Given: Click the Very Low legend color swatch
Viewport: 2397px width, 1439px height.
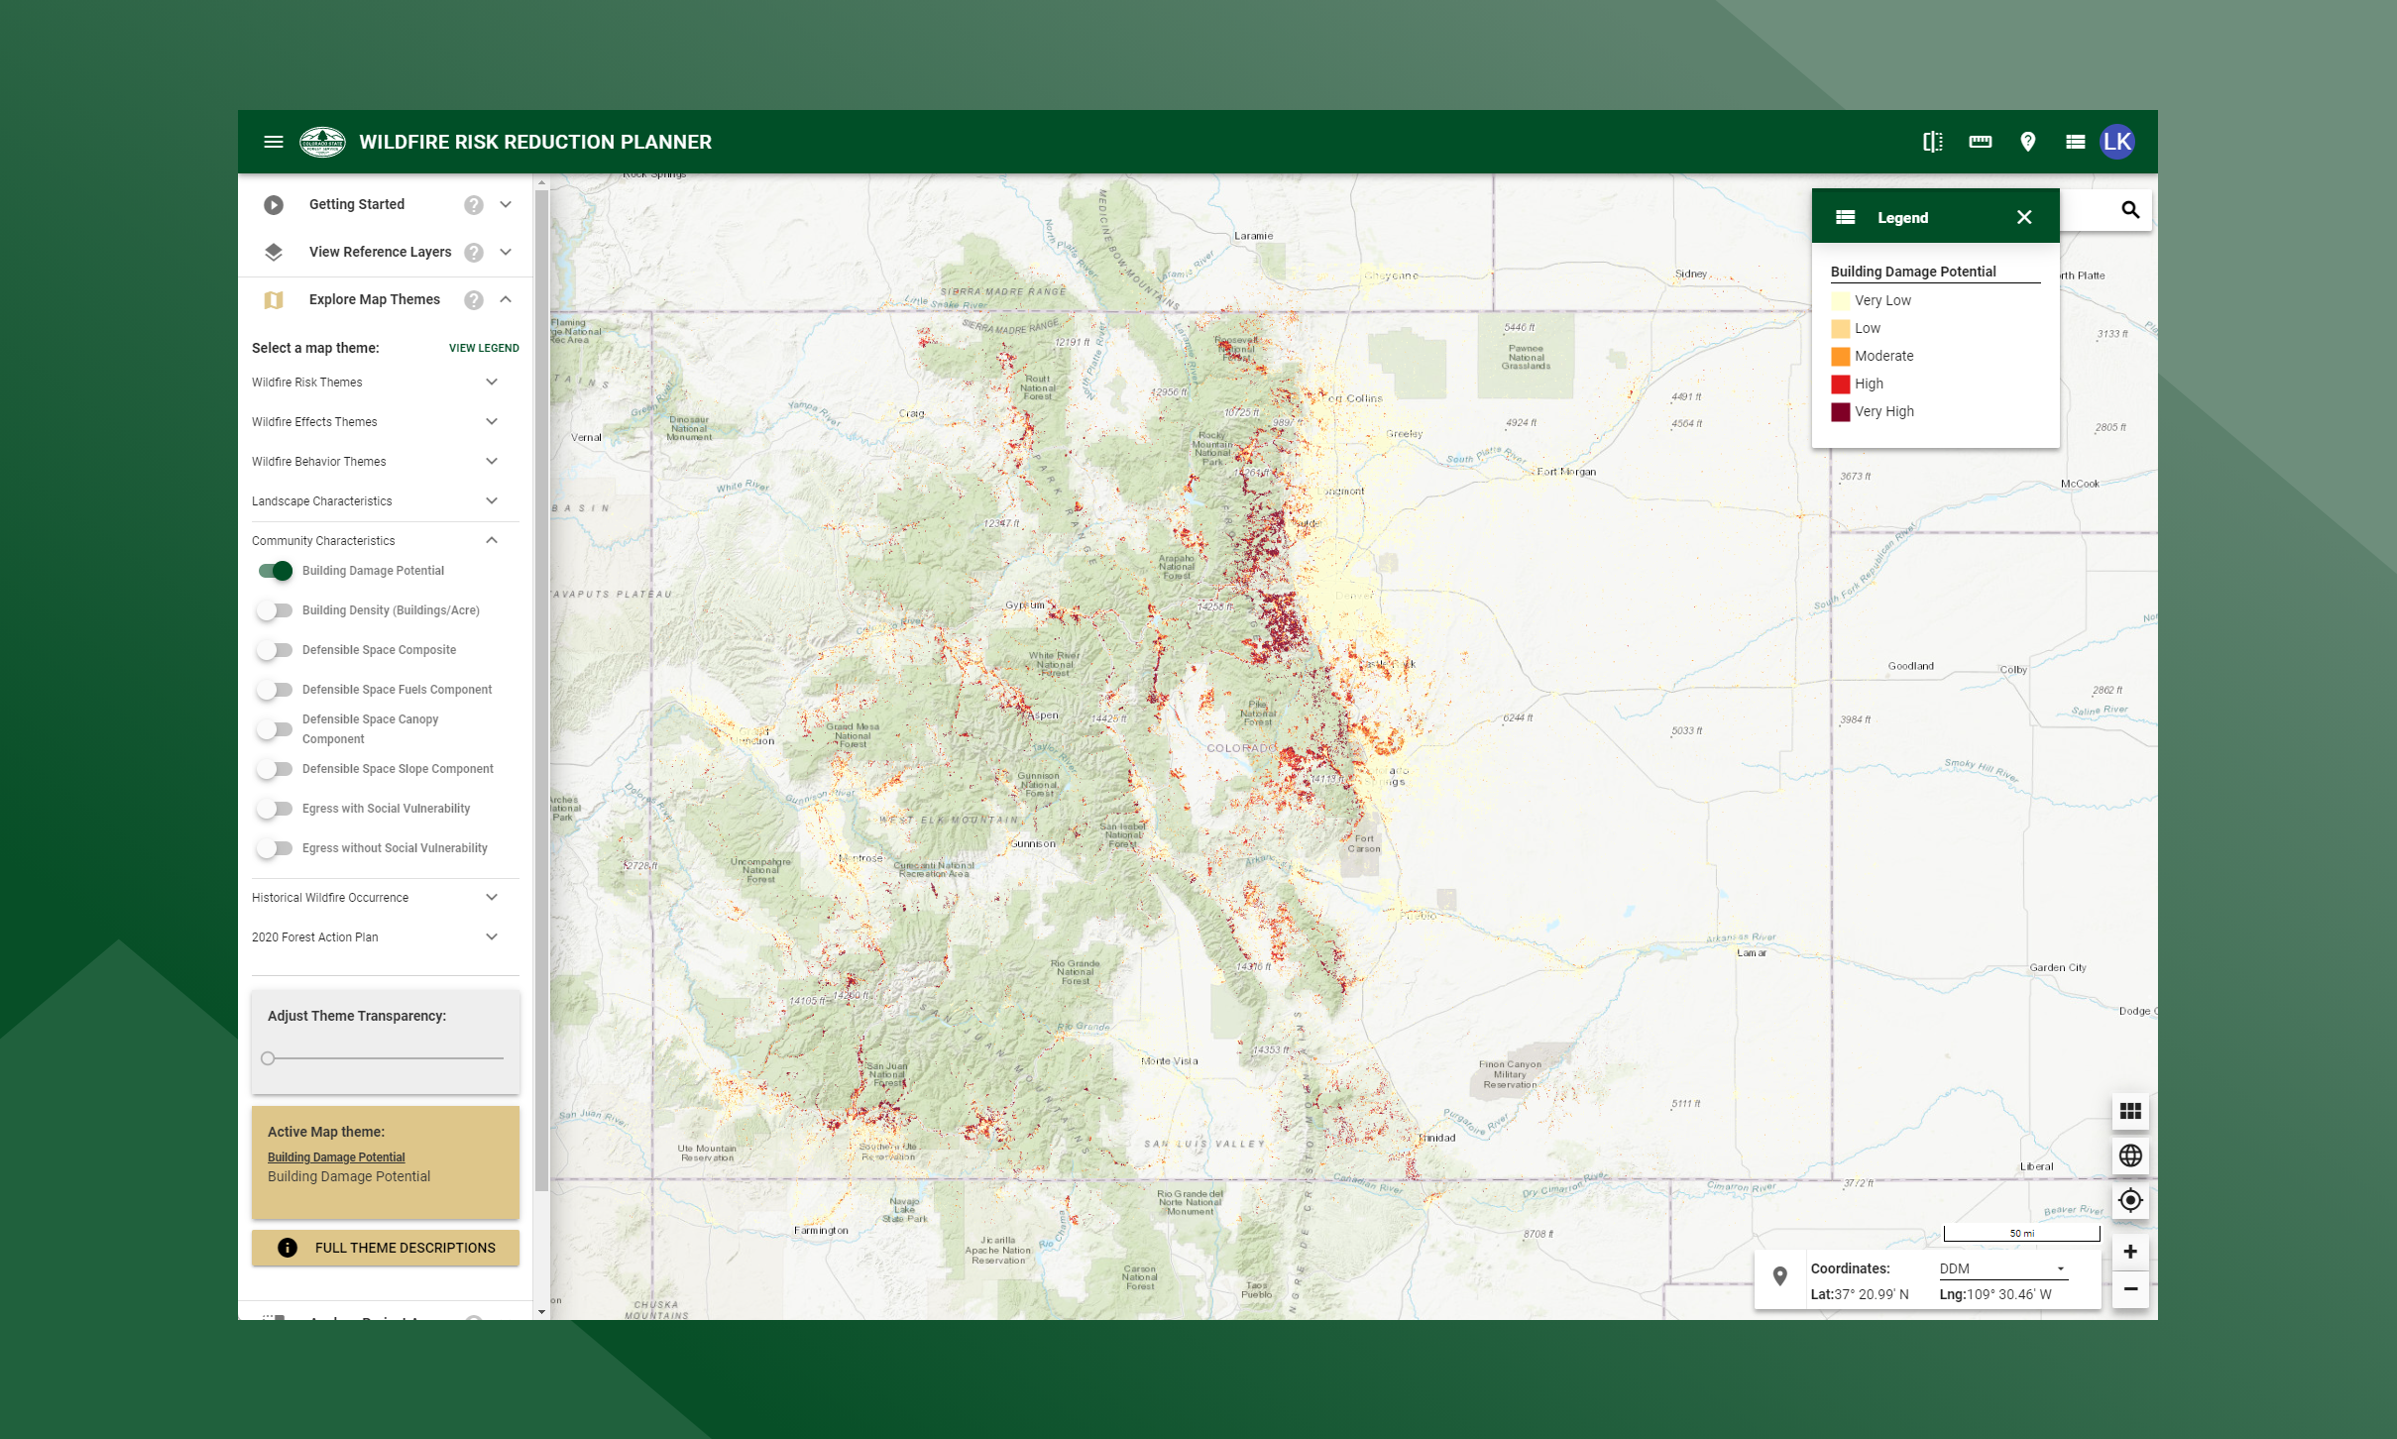Looking at the screenshot, I should [x=1840, y=300].
